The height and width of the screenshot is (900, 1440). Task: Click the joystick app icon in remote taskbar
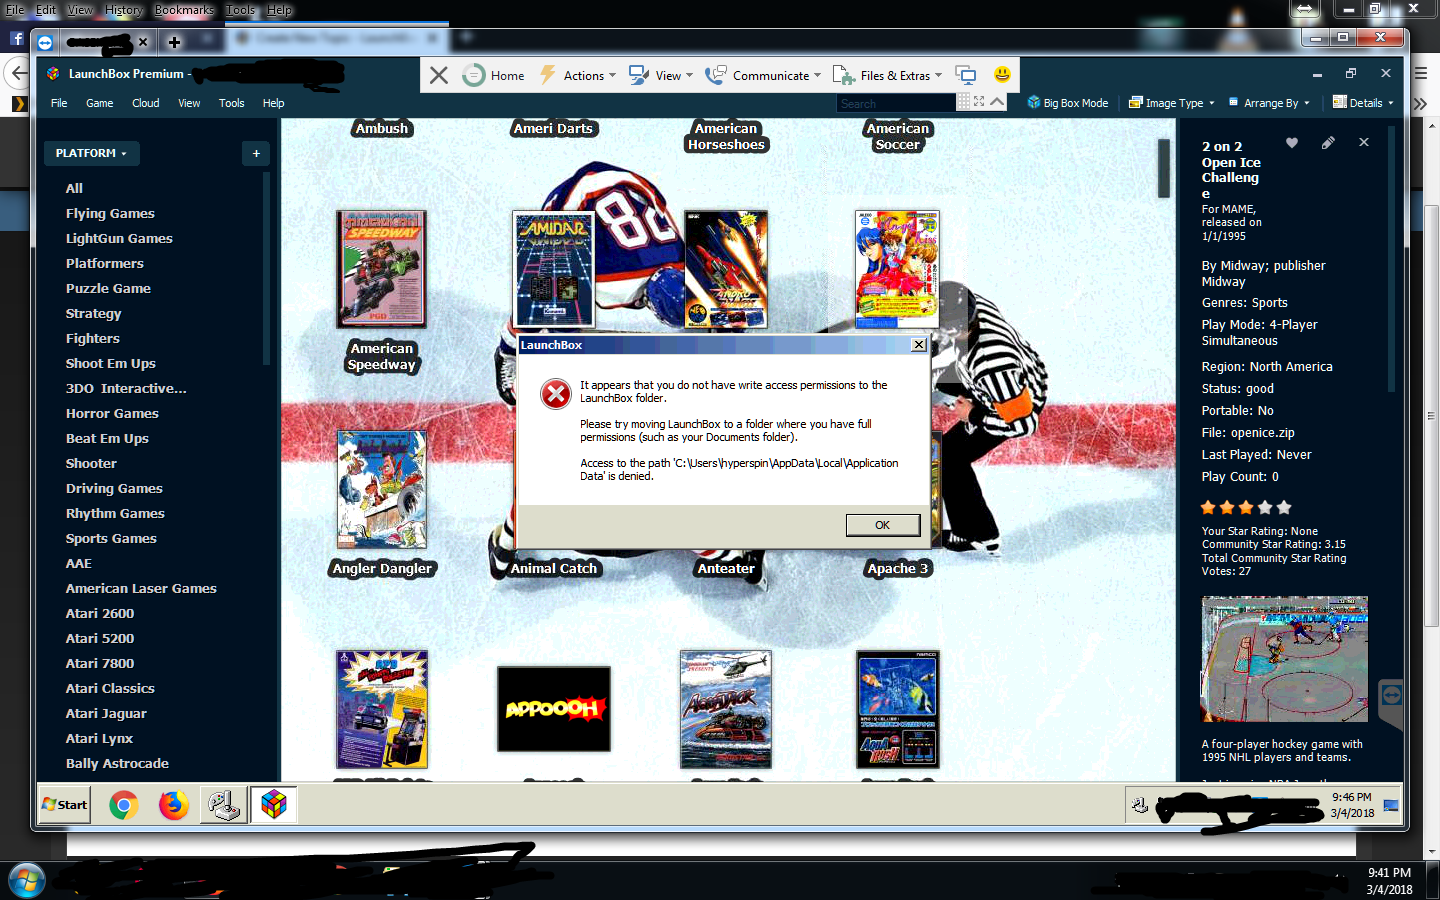[223, 804]
